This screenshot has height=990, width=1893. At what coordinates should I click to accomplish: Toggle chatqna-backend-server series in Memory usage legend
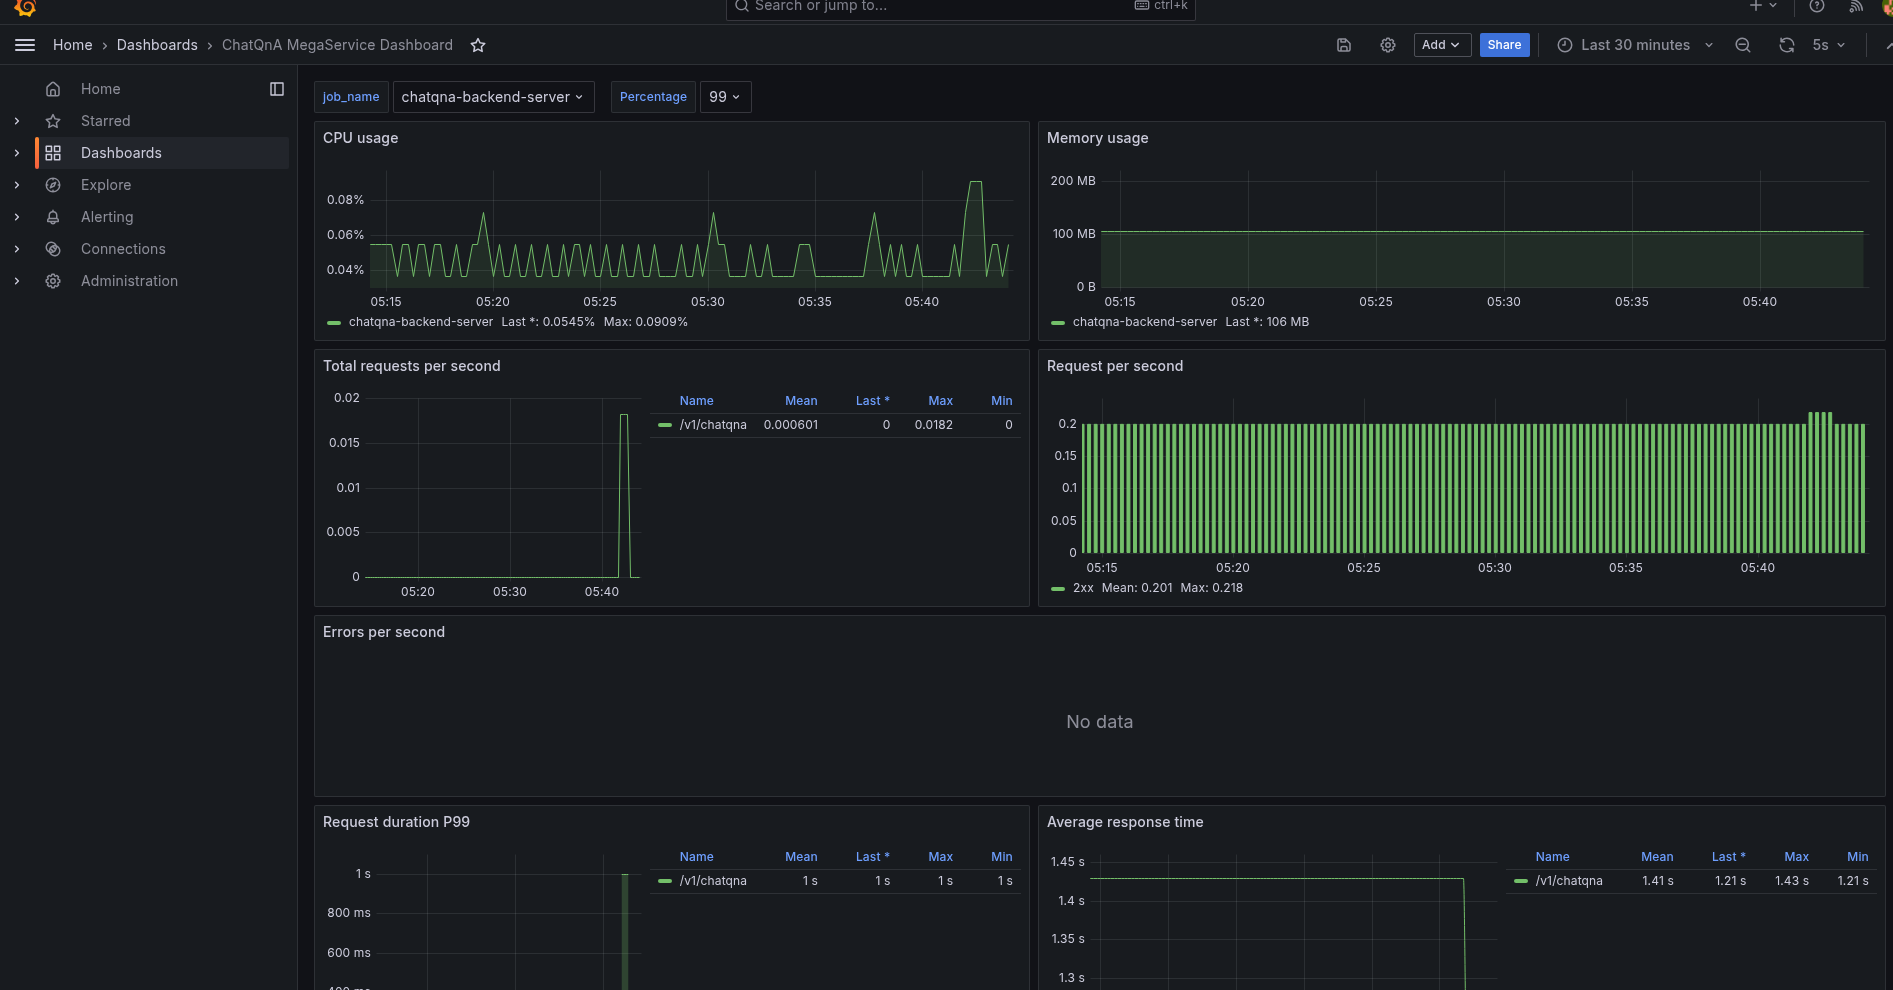point(1145,322)
